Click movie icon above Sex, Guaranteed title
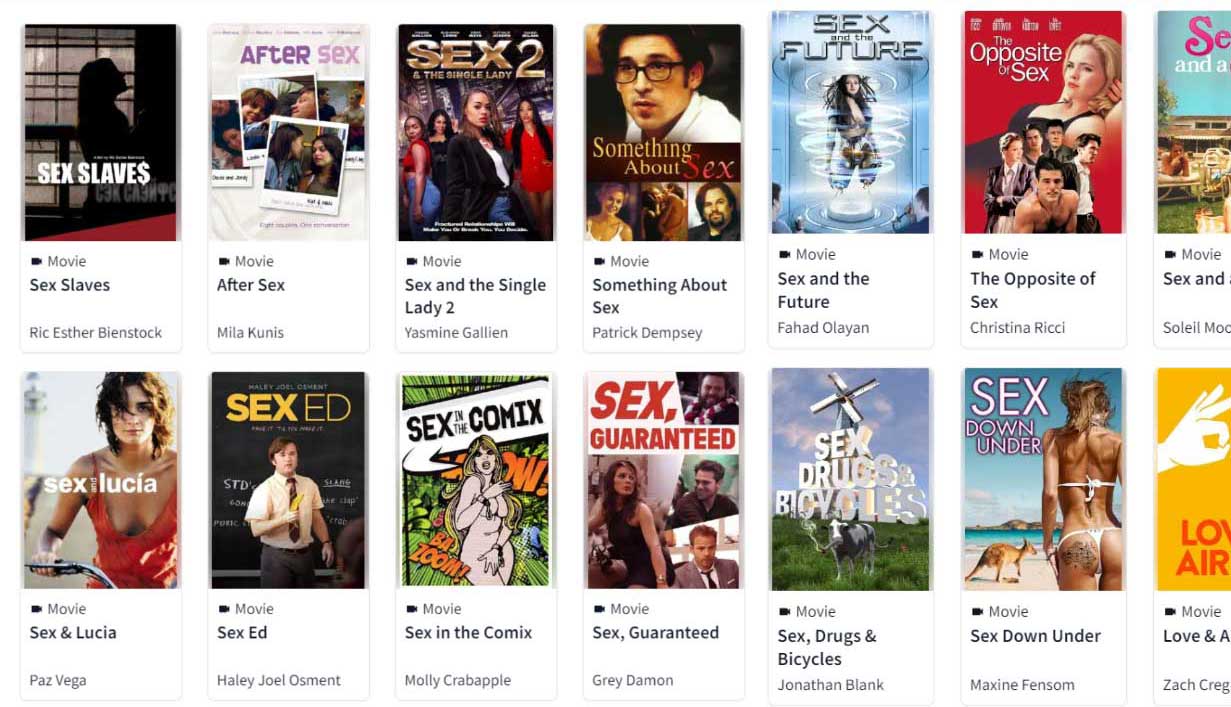This screenshot has height=707, width=1231. (599, 608)
